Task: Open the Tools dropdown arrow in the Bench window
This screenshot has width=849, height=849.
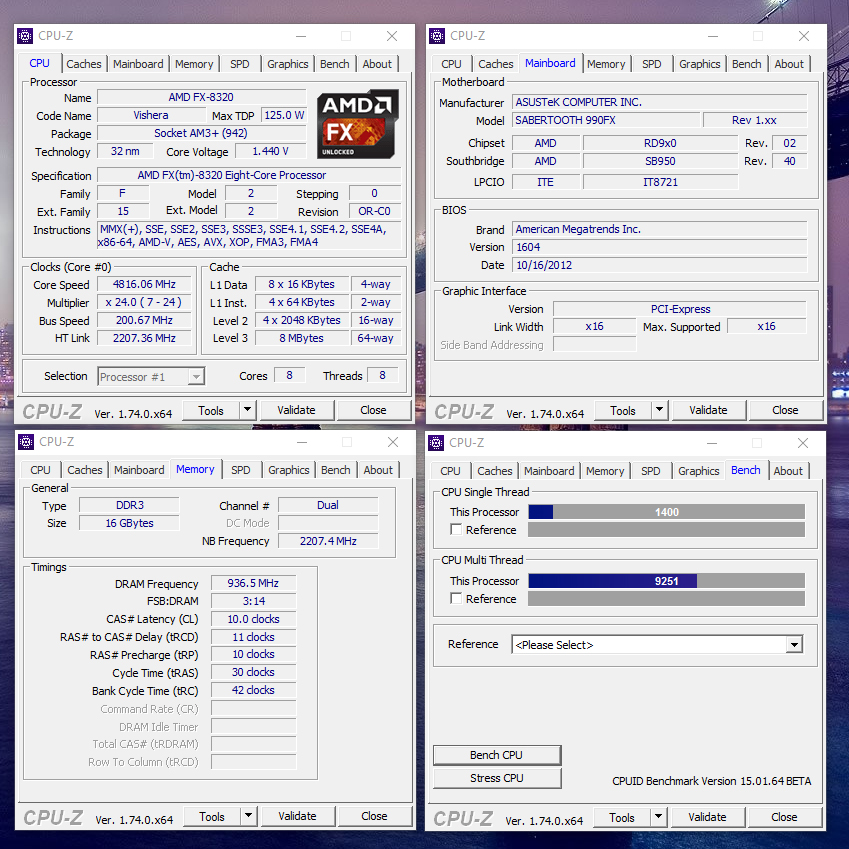Action: tap(658, 817)
